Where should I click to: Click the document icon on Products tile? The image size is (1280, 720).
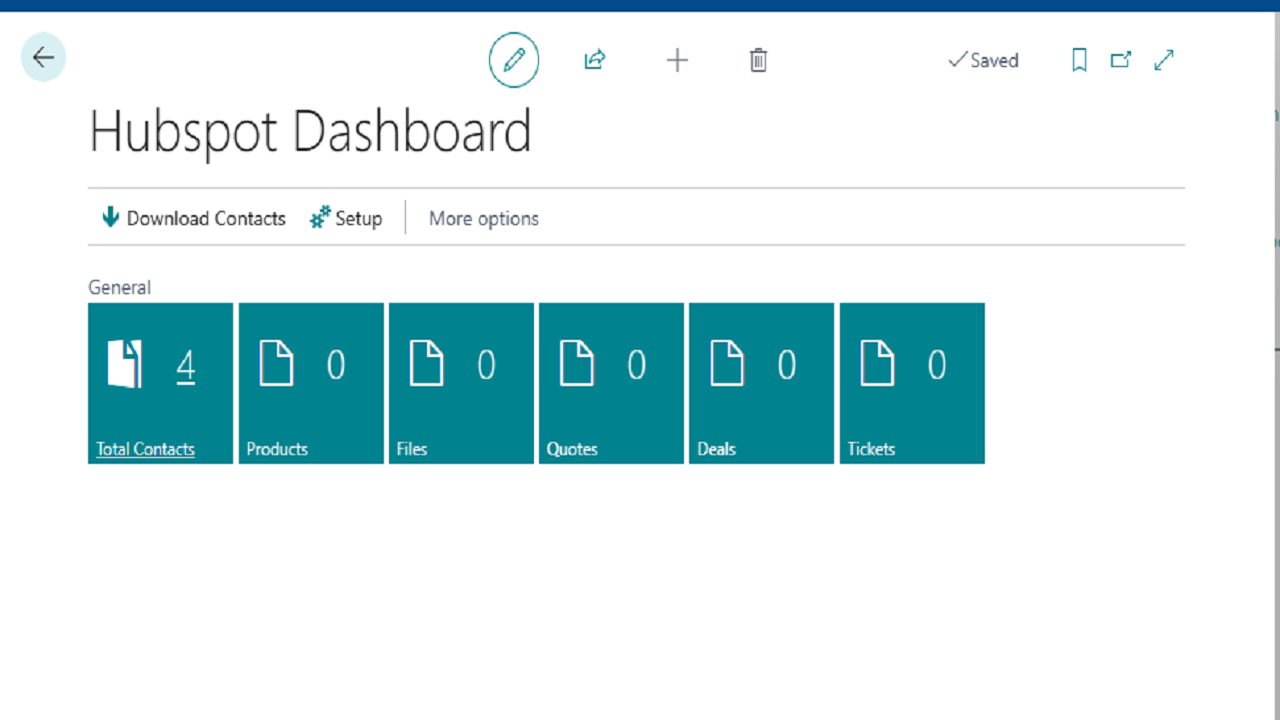(x=277, y=363)
